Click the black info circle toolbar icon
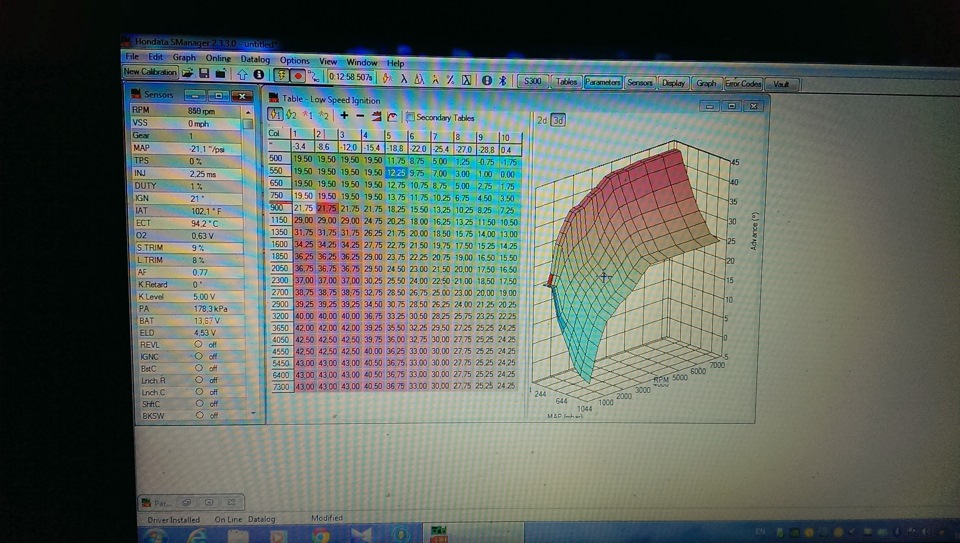The height and width of the screenshot is (543, 960). click(x=258, y=75)
